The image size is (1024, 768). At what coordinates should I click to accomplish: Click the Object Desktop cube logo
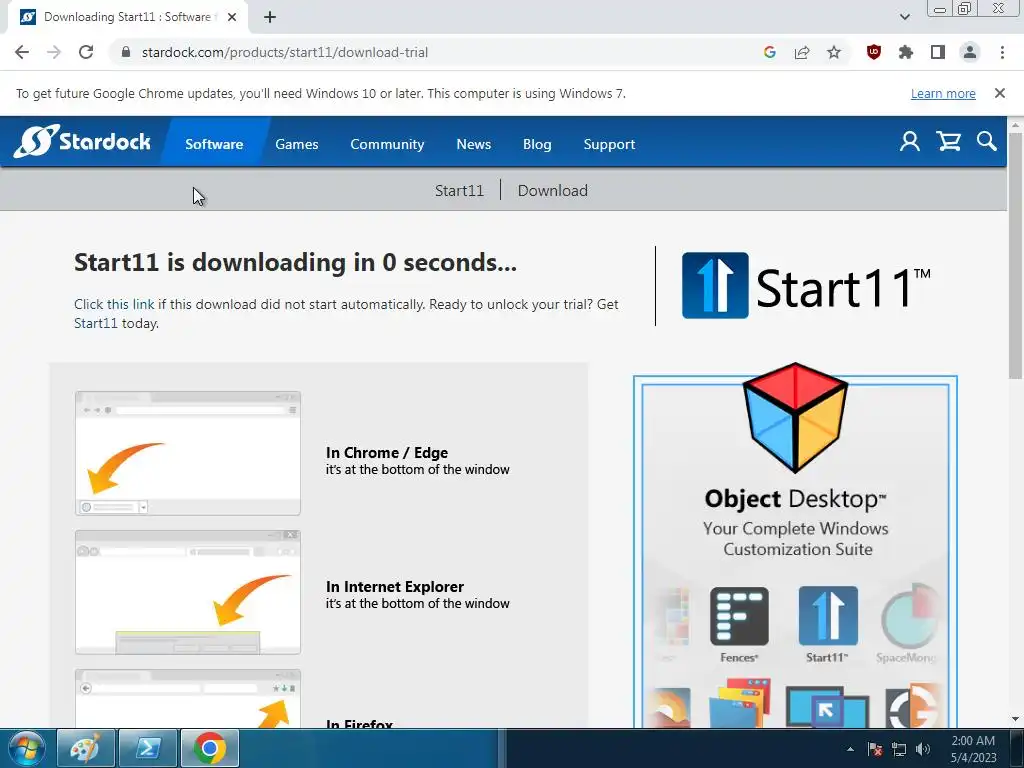[x=795, y=417]
